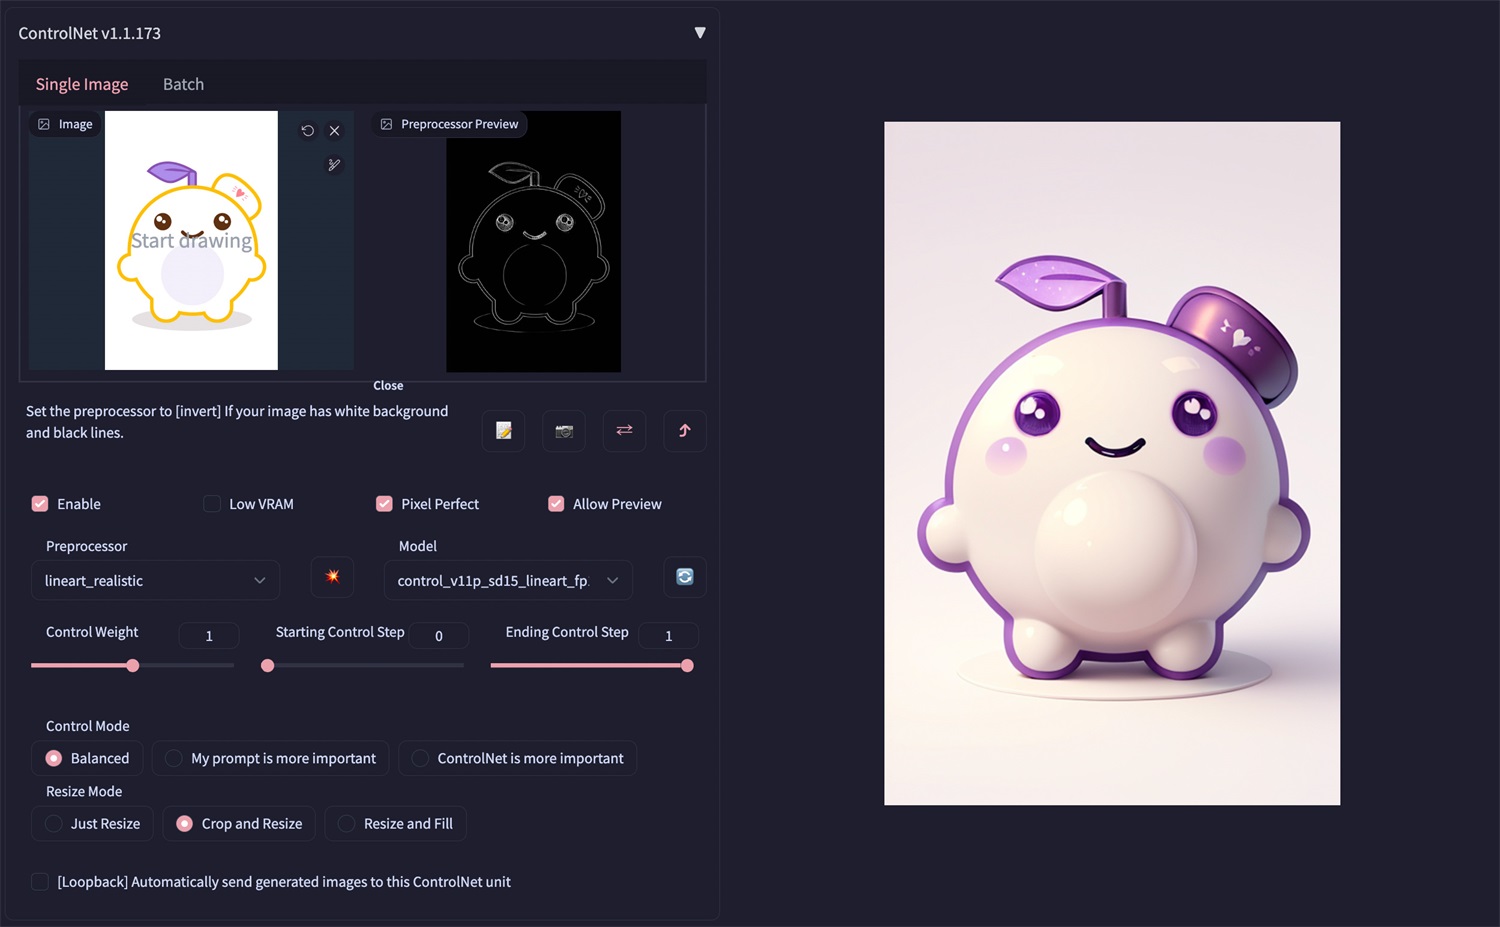1500x927 pixels.
Task: Switch to the Batch tab
Action: pos(183,84)
